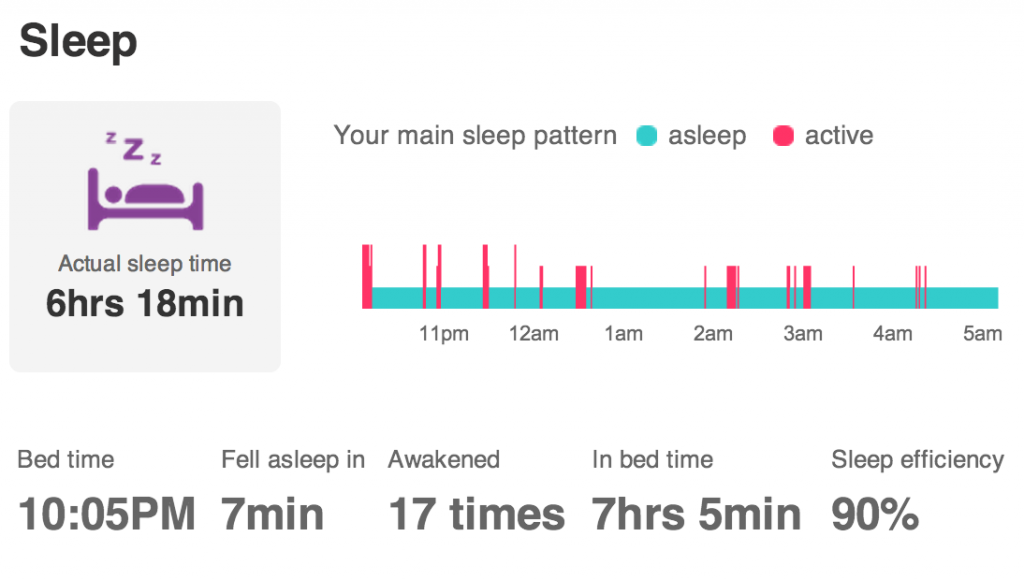
Task: Click the 12am timeline label
Action: [x=534, y=334]
